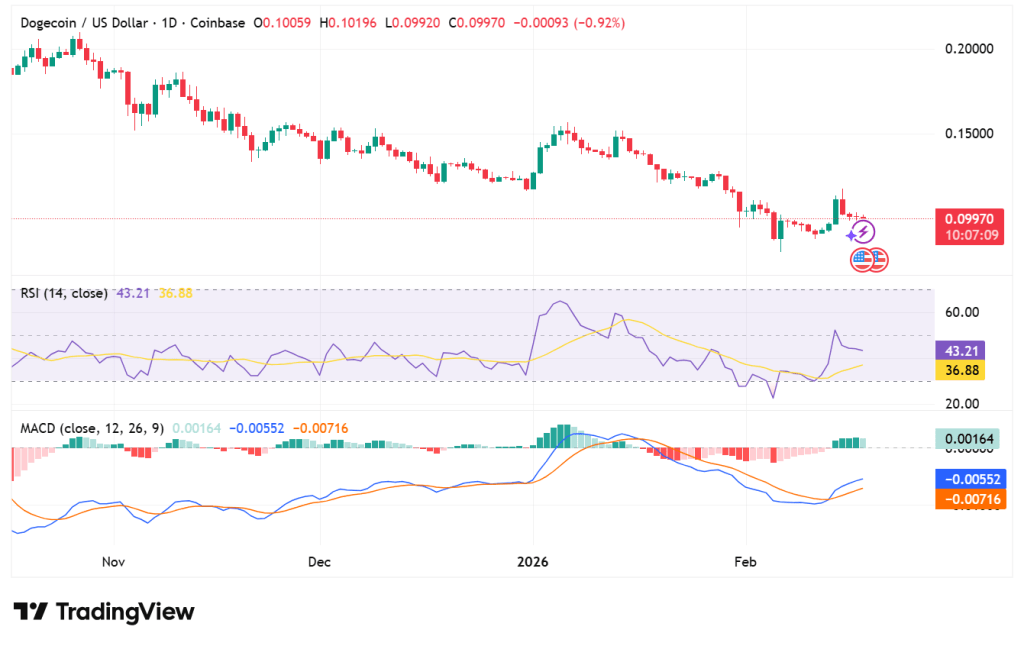Click the green 0.00164 MACD histogram tag
1024x646 pixels.
[968, 438]
